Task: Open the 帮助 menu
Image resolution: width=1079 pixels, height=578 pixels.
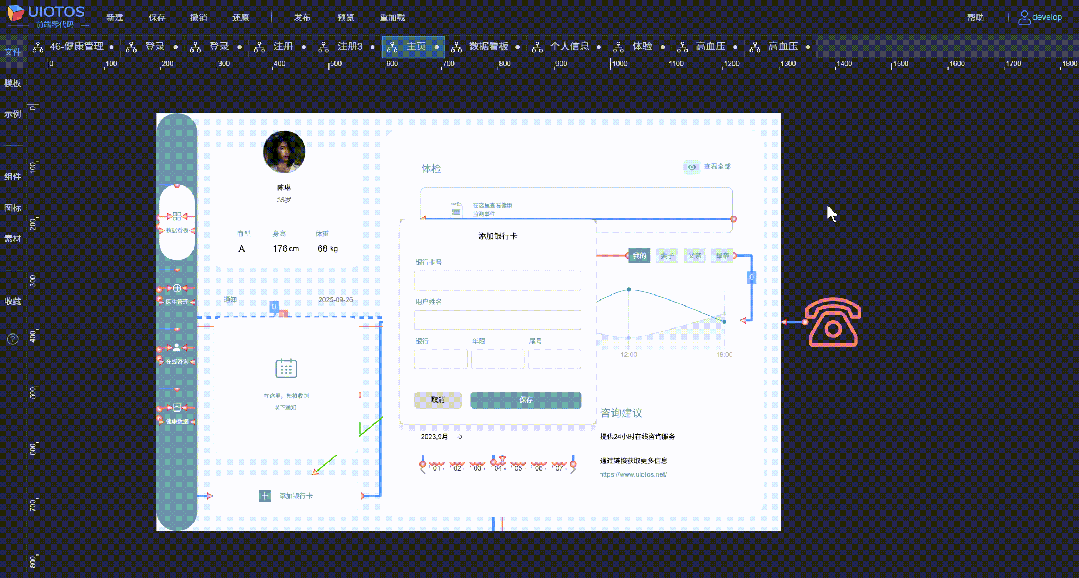Action: [x=975, y=17]
